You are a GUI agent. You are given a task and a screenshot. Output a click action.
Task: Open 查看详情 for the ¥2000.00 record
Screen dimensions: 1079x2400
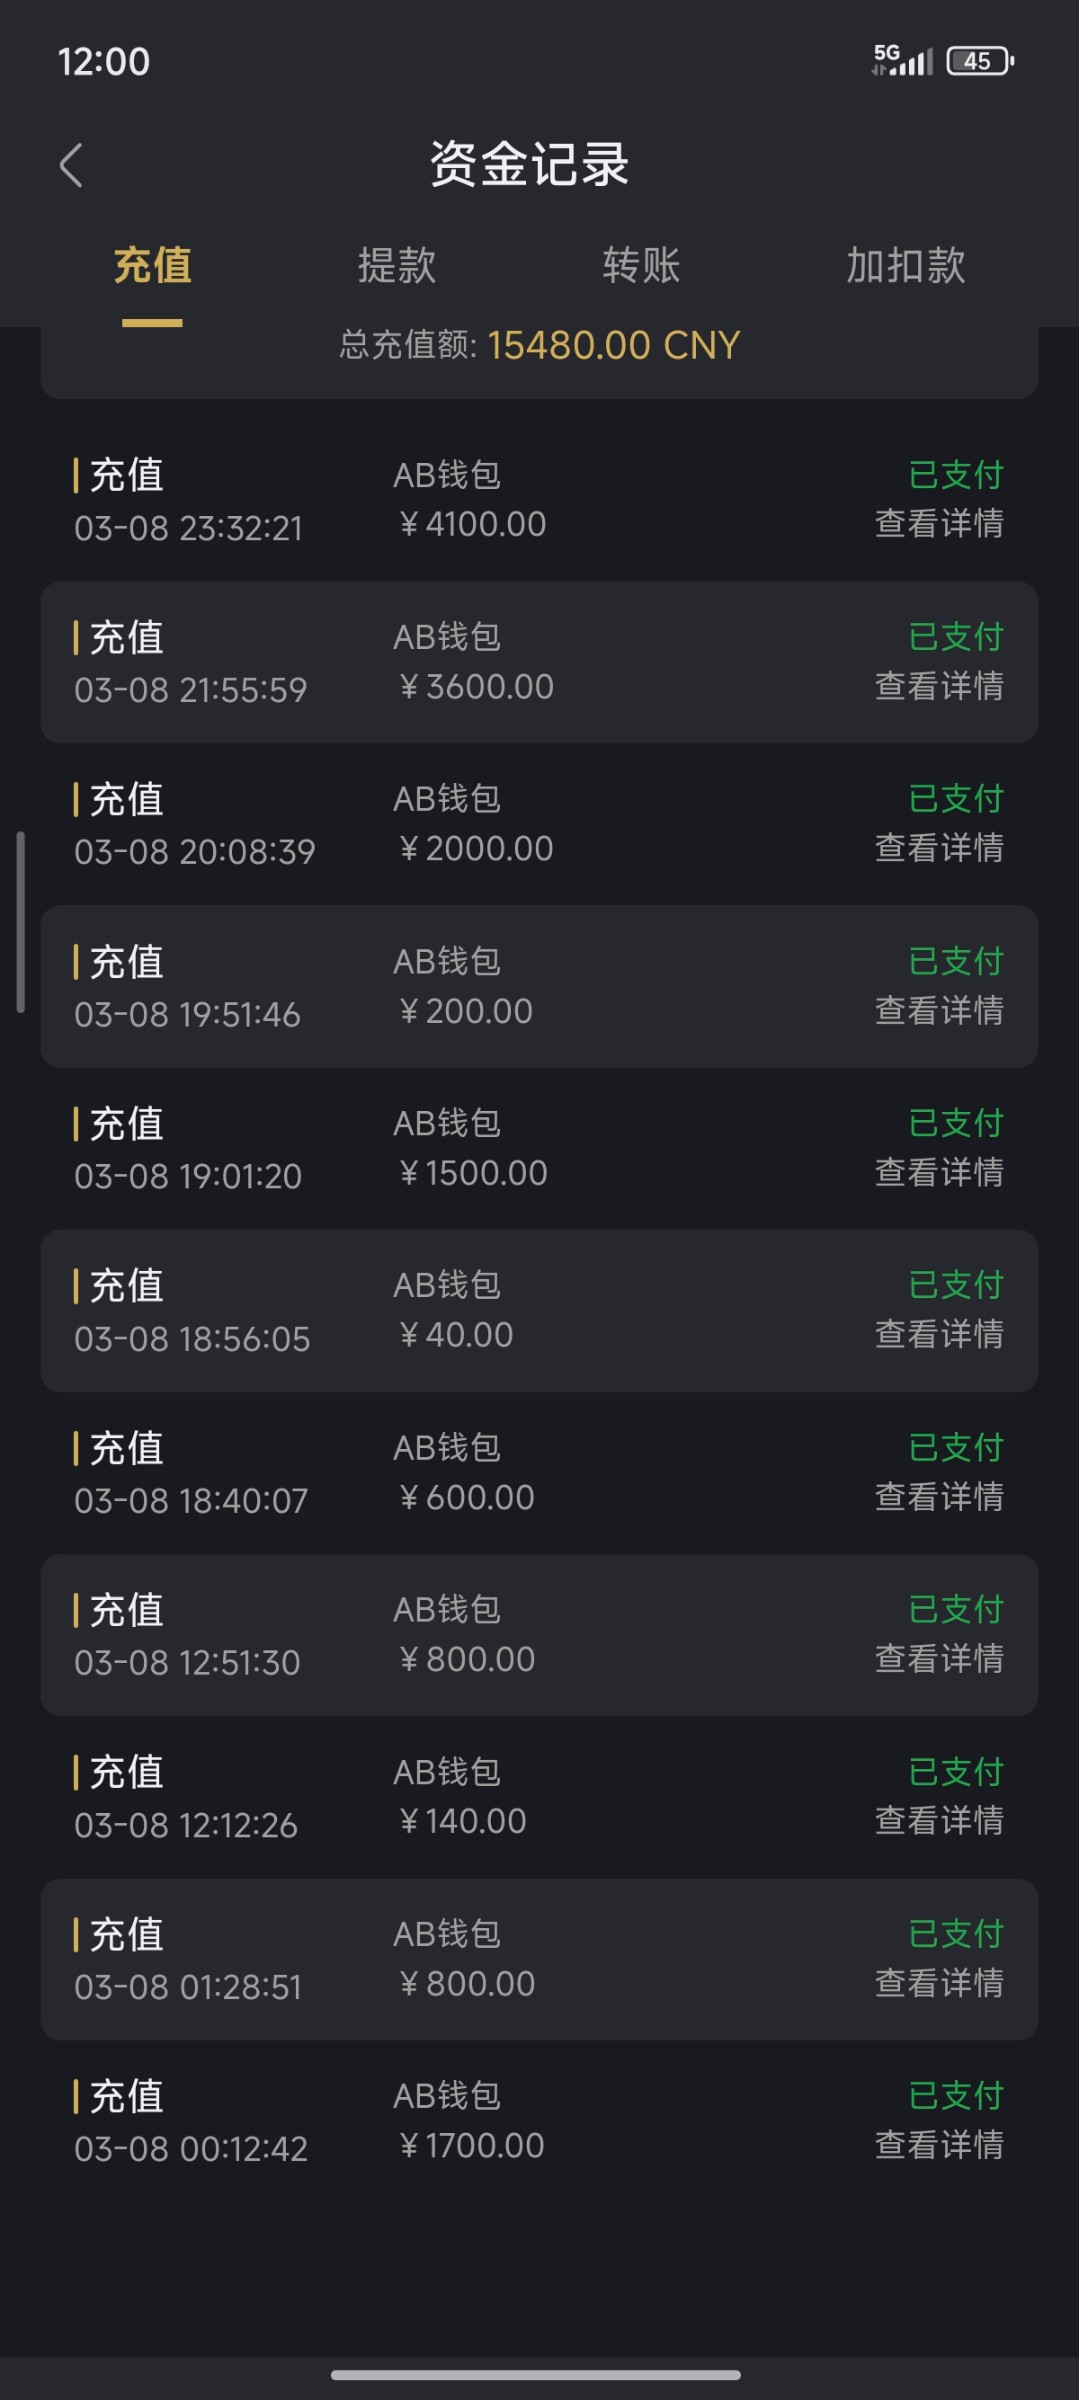939,848
